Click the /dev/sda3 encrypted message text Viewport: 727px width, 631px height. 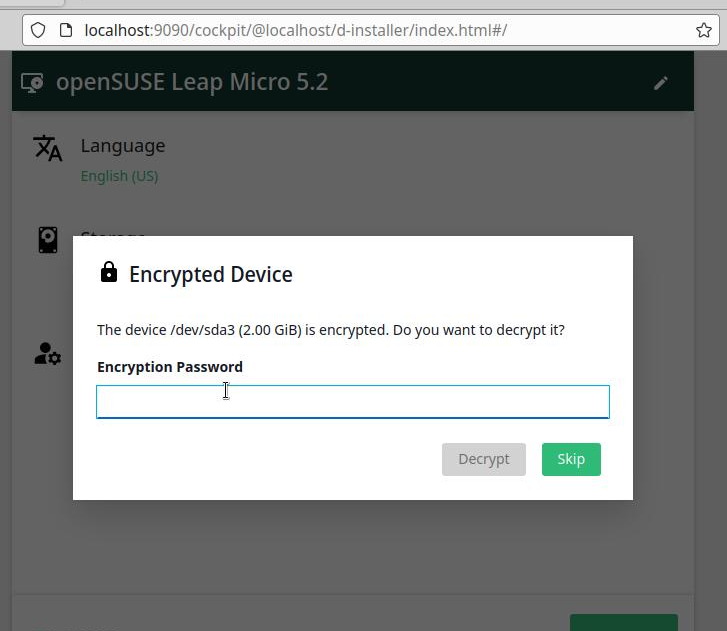[x=331, y=330]
